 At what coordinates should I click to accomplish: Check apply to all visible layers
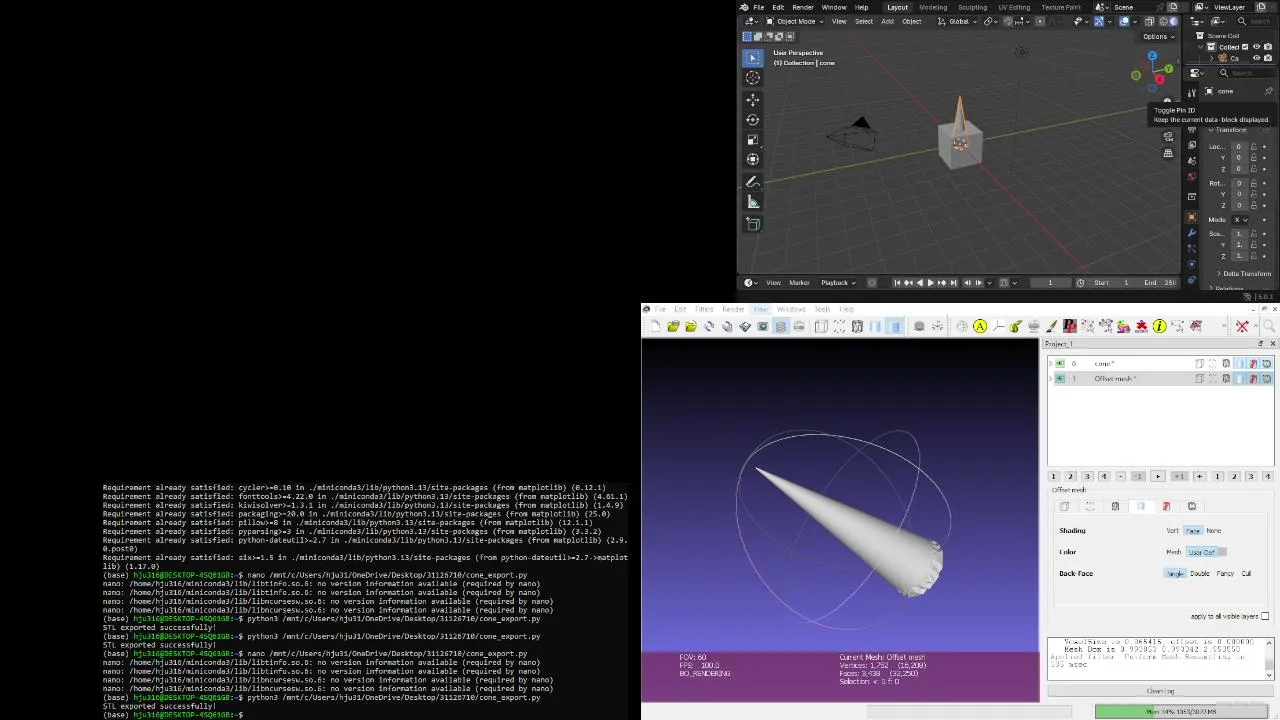pos(1265,616)
